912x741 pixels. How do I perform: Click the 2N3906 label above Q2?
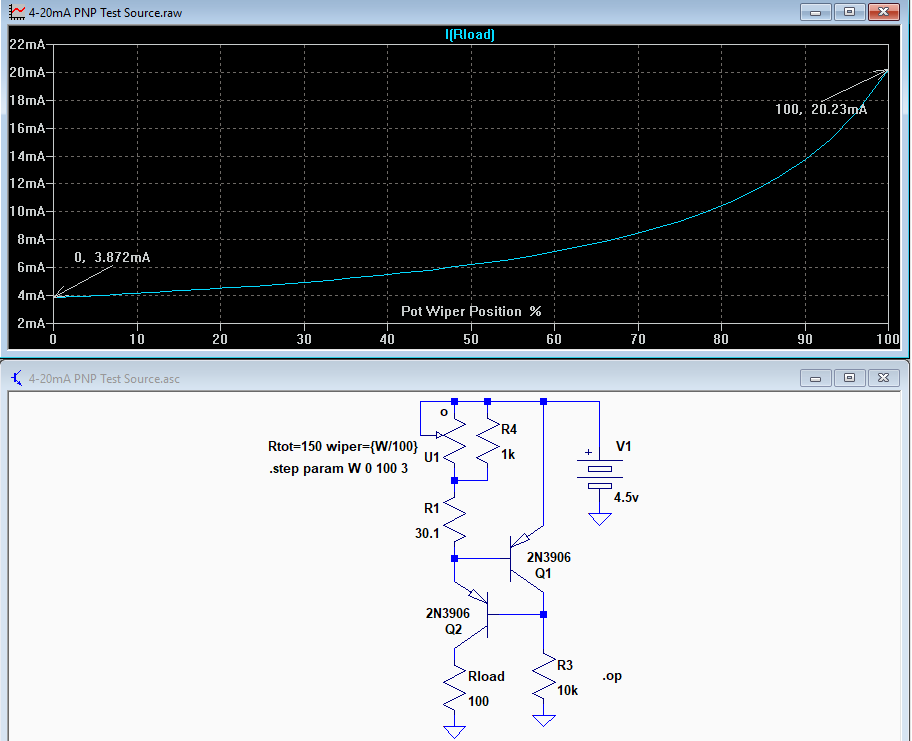(447, 613)
